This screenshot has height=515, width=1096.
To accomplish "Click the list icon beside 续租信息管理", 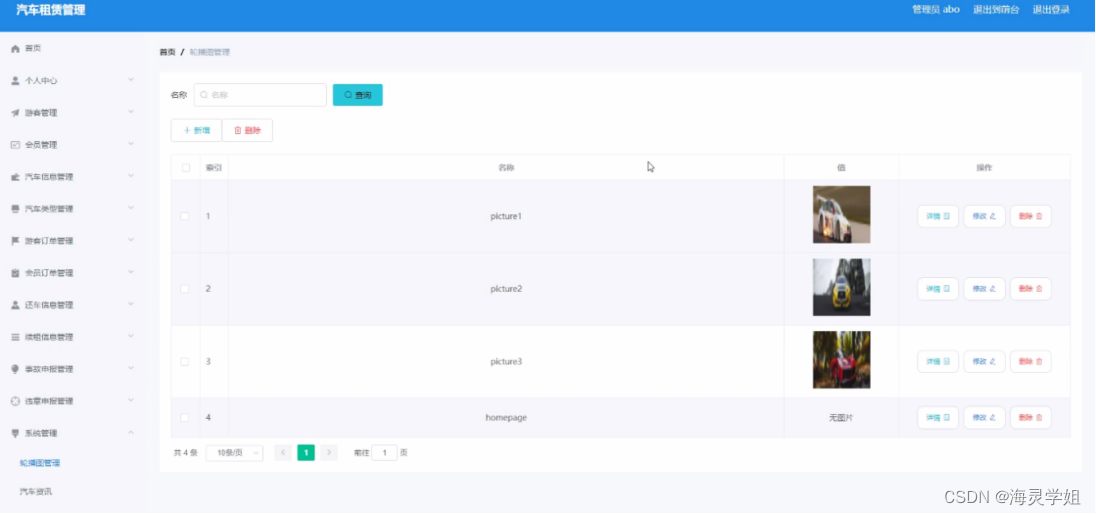I will 15,338.
